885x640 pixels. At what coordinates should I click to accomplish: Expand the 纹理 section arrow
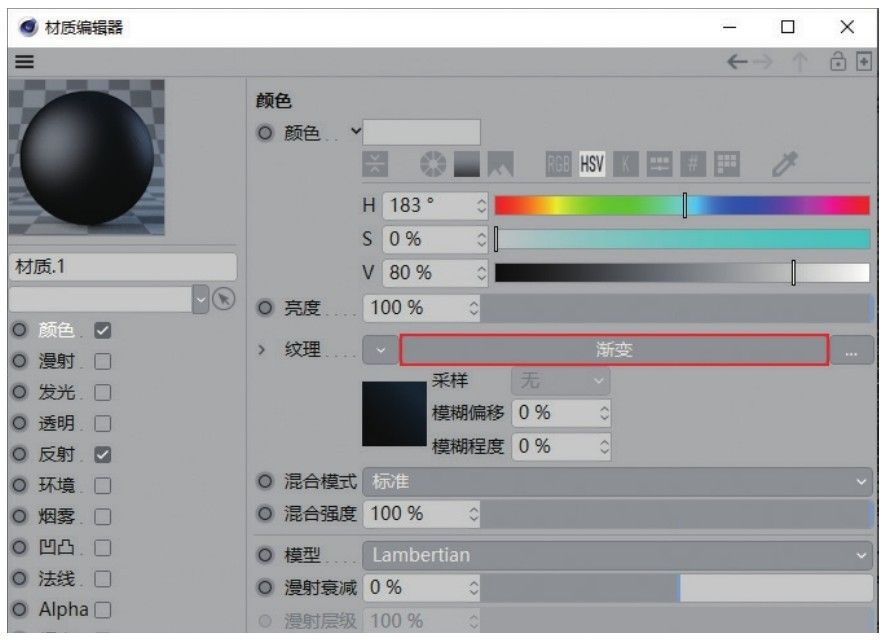pos(261,350)
